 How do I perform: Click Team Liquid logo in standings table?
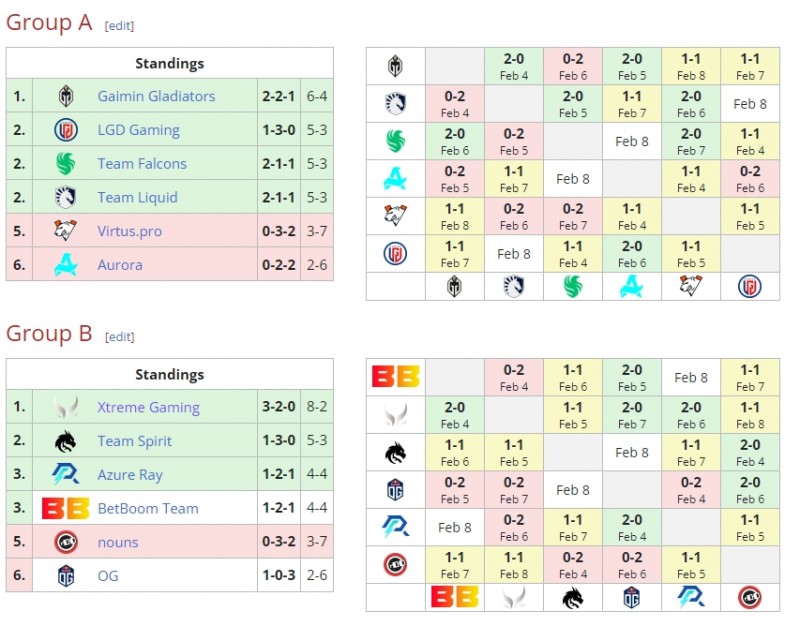click(66, 197)
